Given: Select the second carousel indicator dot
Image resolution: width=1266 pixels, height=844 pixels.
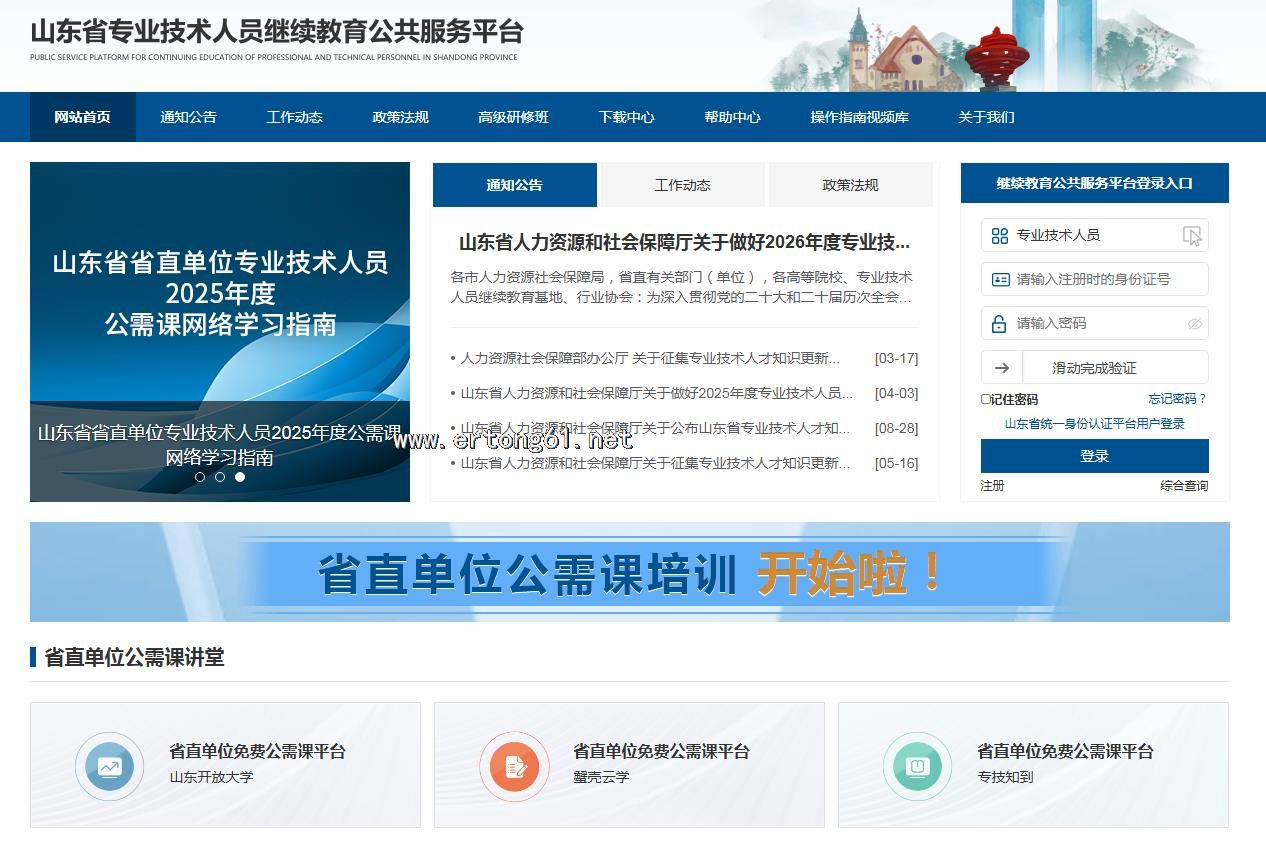Looking at the screenshot, I should 220,477.
